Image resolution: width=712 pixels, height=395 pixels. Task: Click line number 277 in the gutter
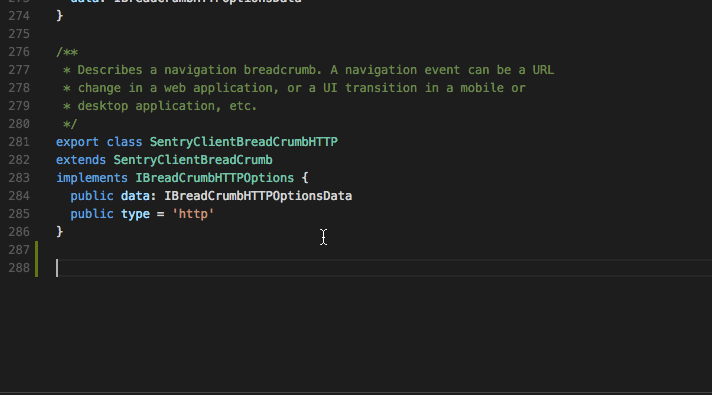click(x=19, y=70)
